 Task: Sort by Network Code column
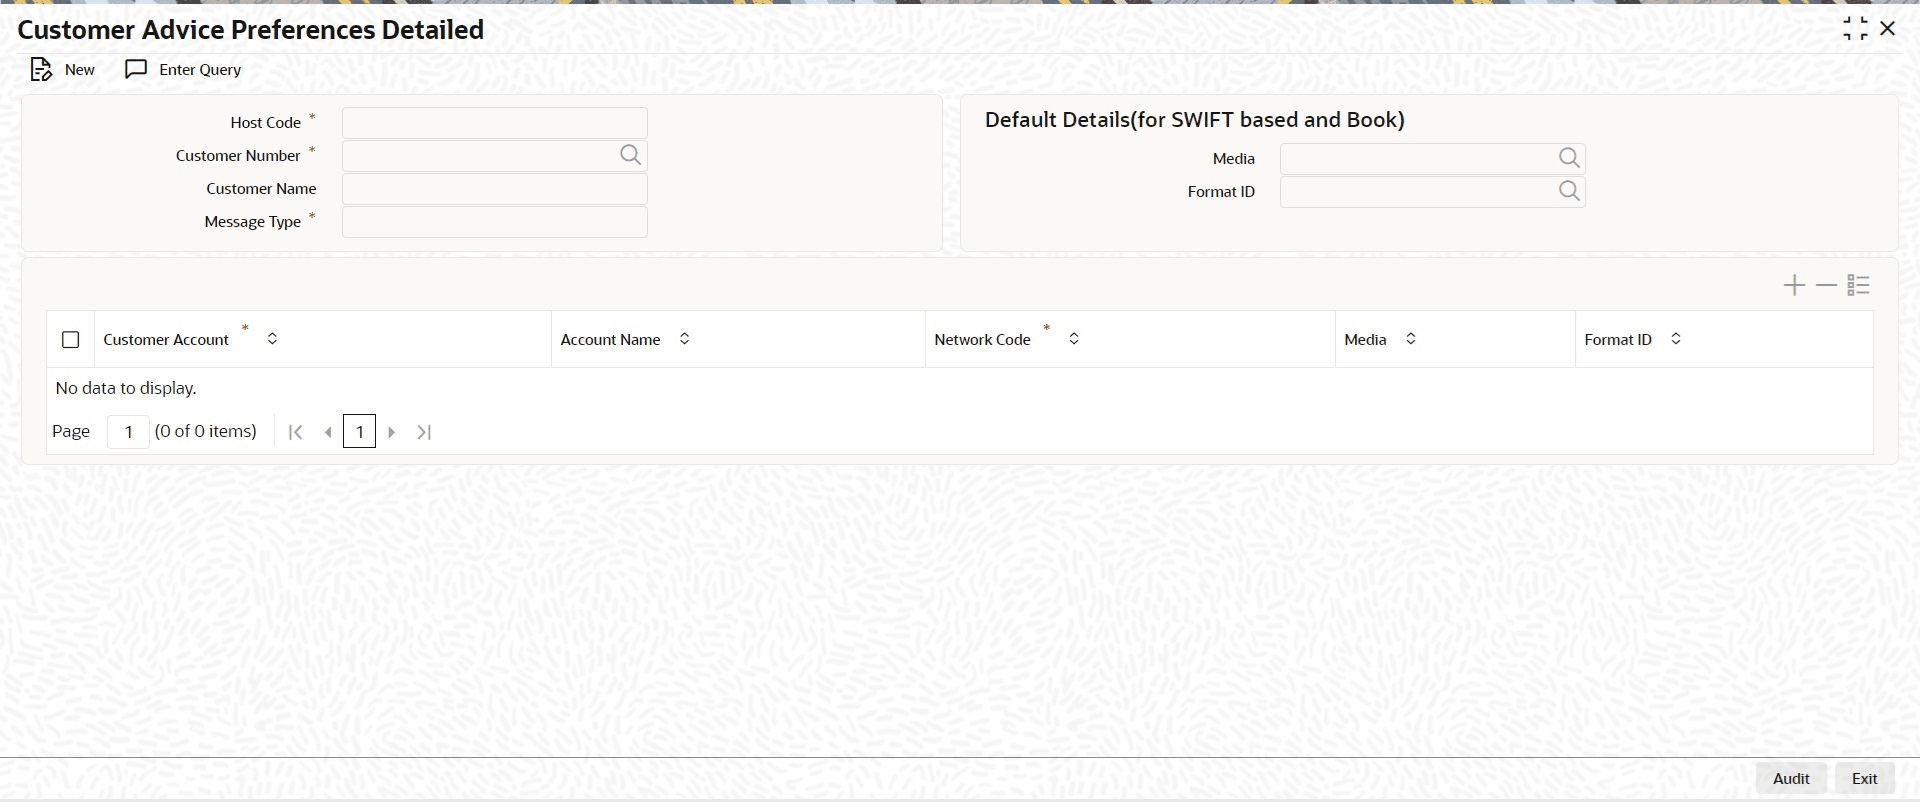tap(1074, 339)
